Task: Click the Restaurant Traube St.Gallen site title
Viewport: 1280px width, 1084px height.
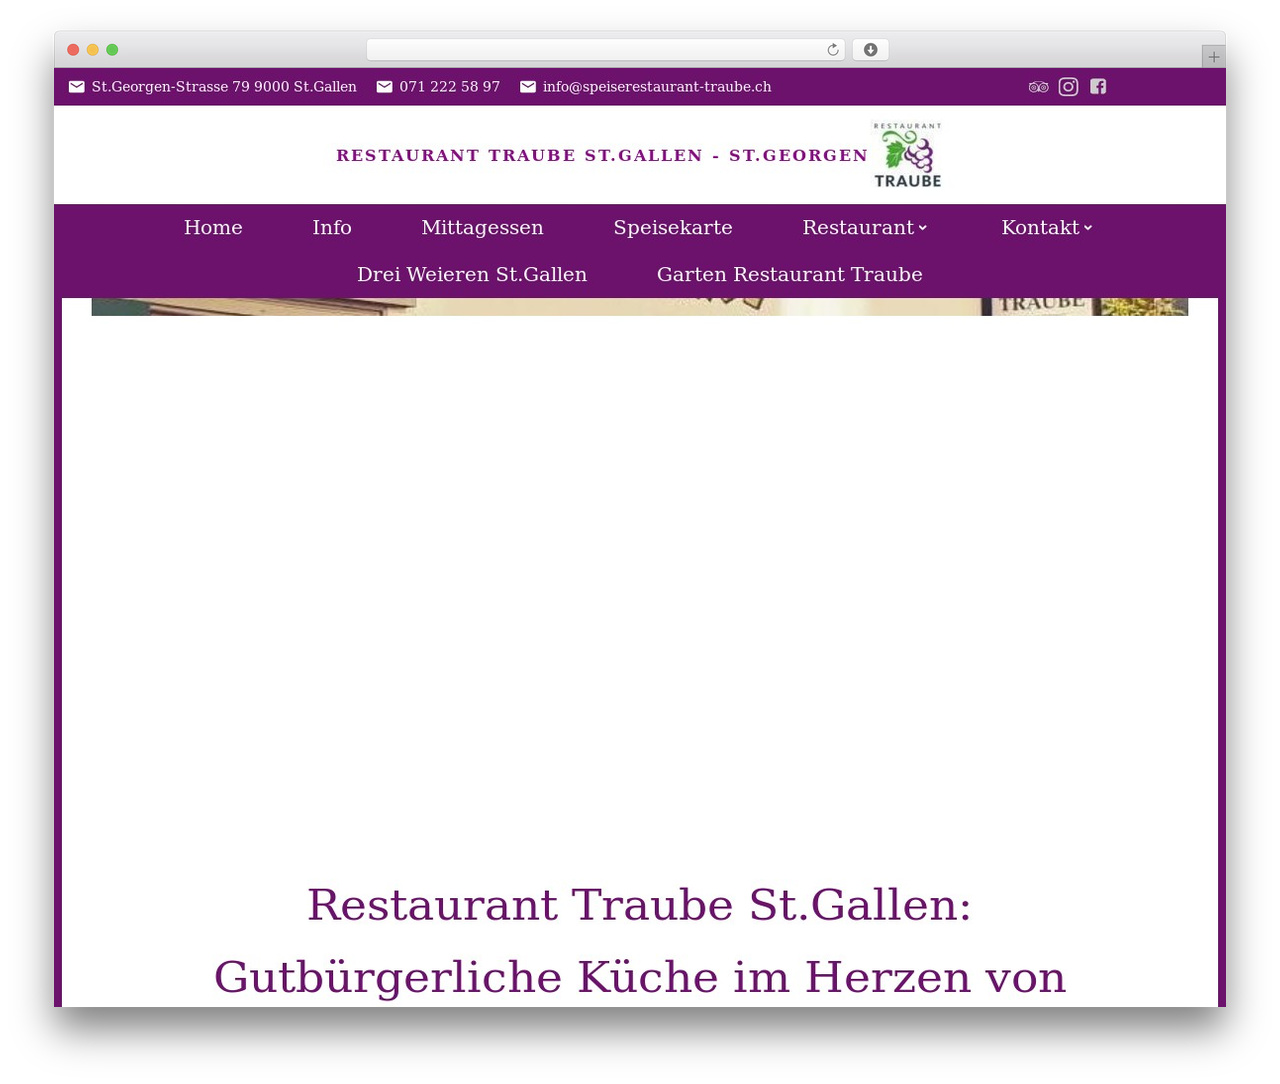Action: (602, 155)
